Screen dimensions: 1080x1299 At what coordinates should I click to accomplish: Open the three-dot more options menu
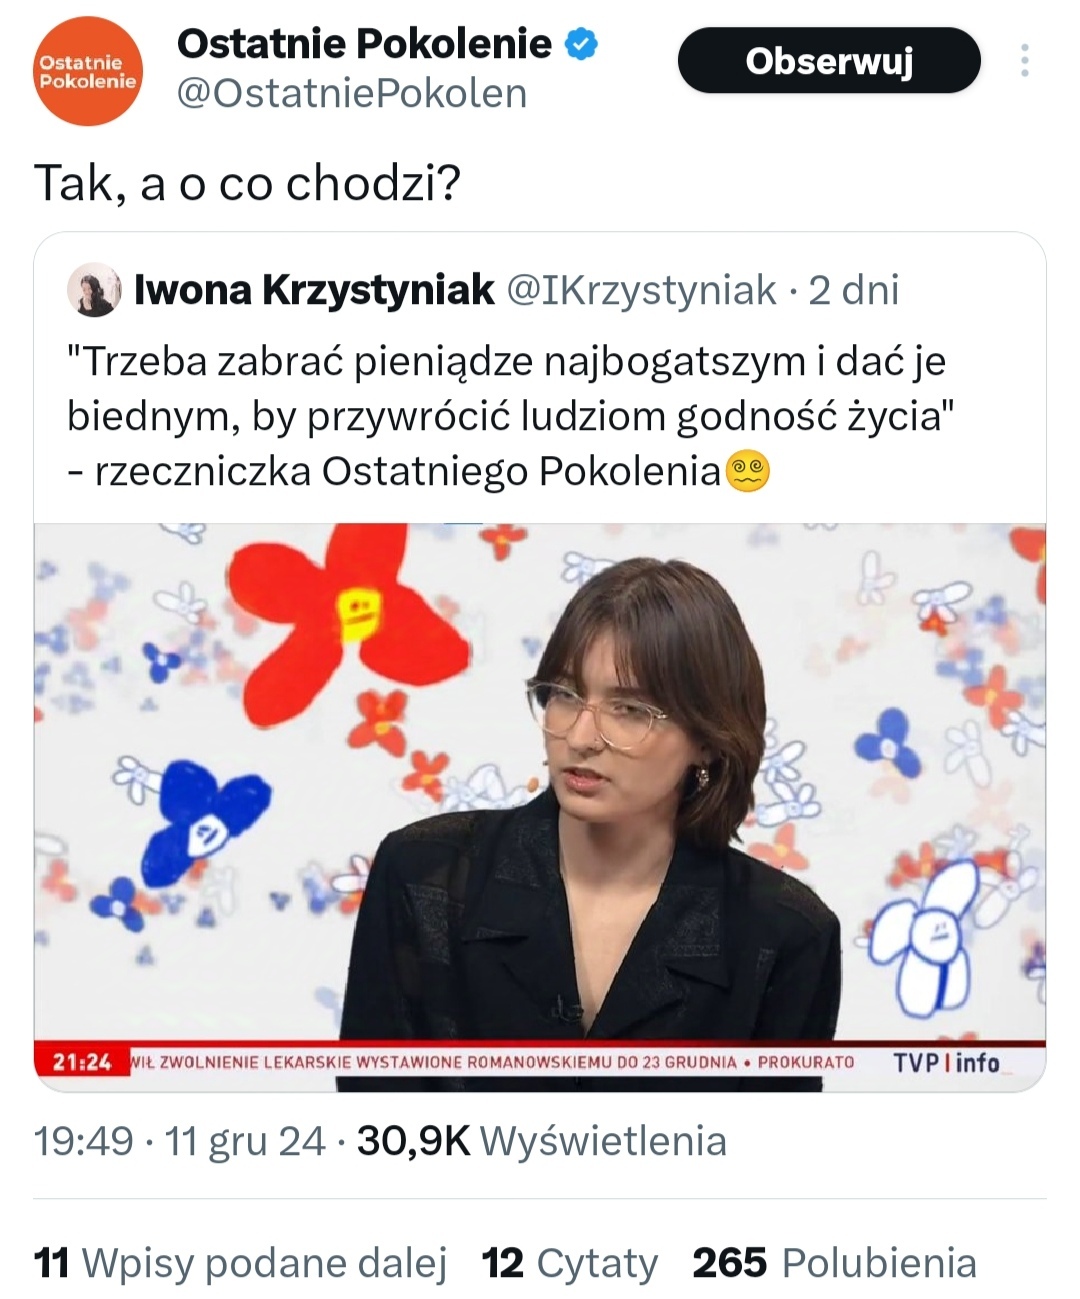pyautogui.click(x=1024, y=61)
